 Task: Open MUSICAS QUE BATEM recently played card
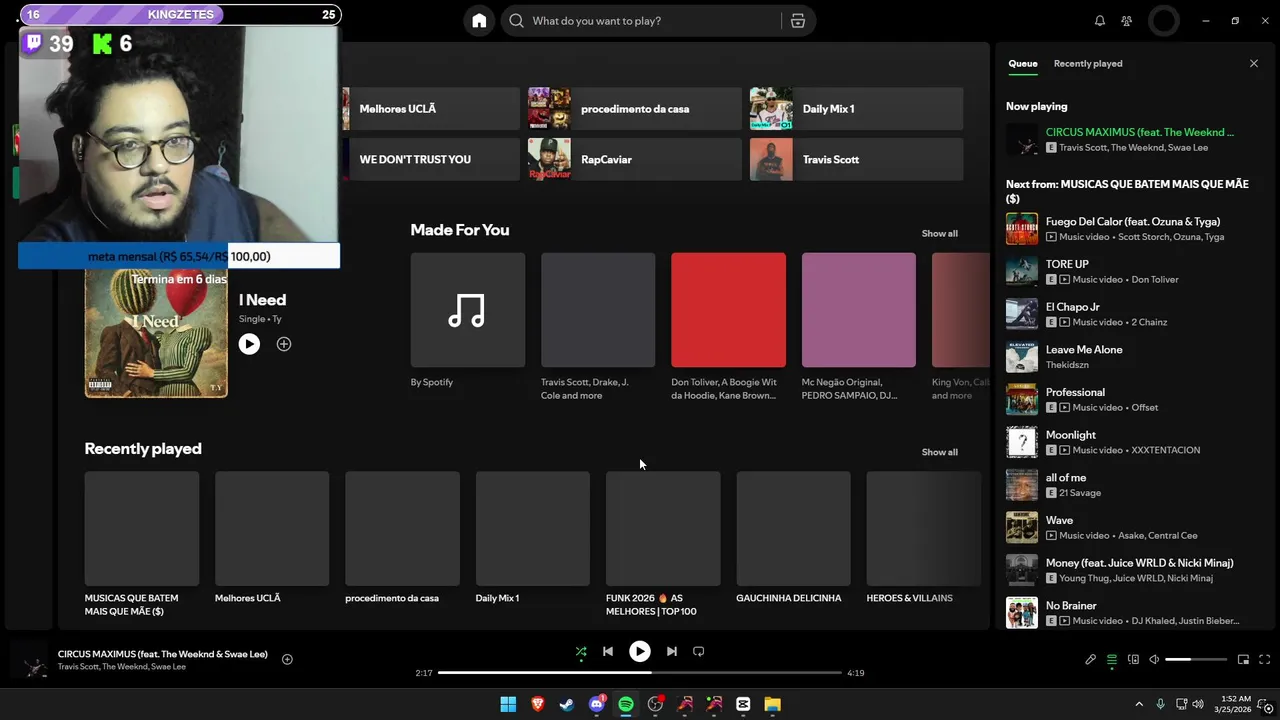pos(142,545)
